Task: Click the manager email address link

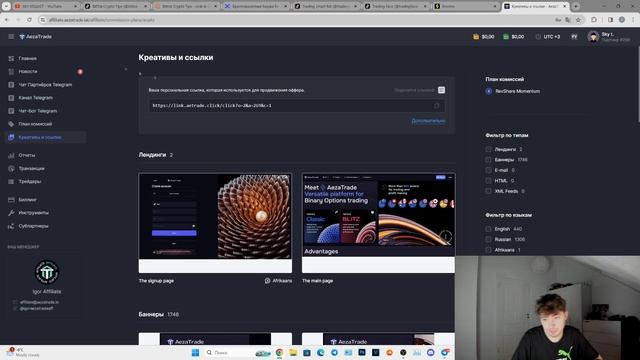Action: (x=39, y=302)
